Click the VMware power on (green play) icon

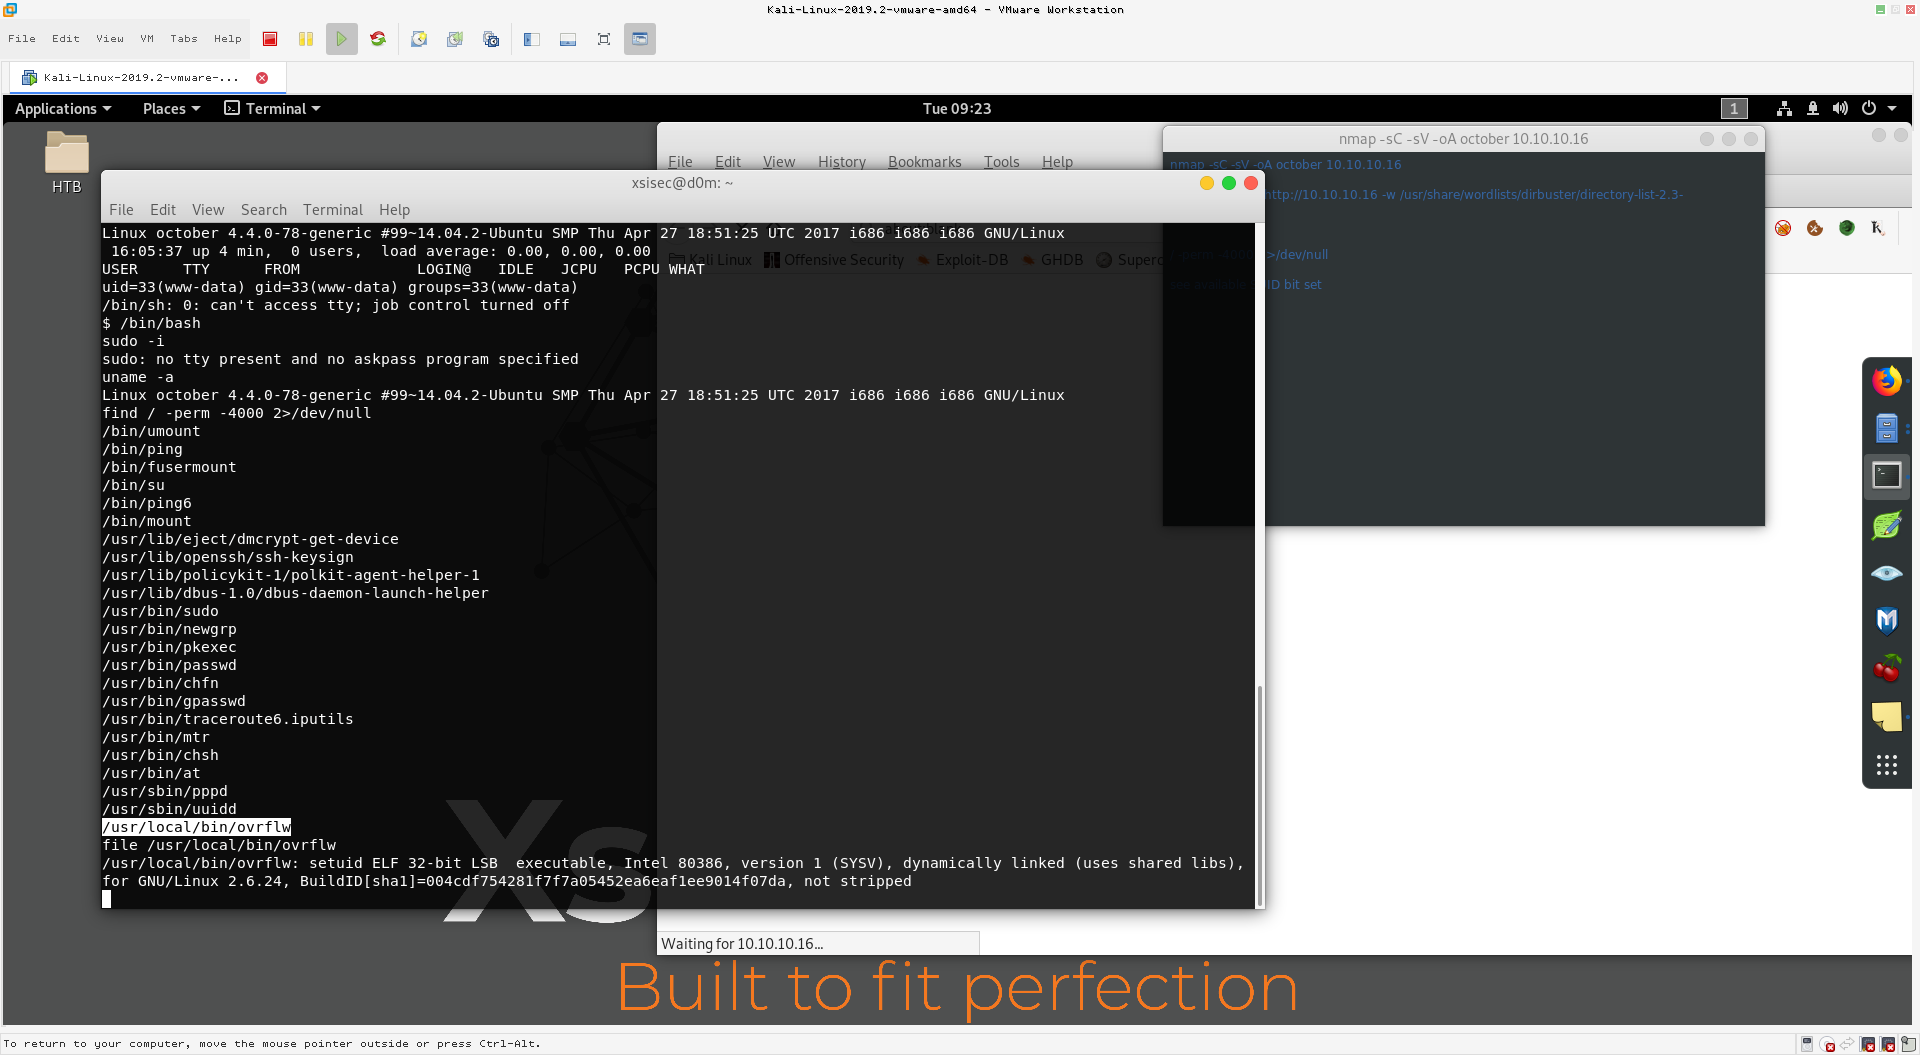pyautogui.click(x=342, y=39)
